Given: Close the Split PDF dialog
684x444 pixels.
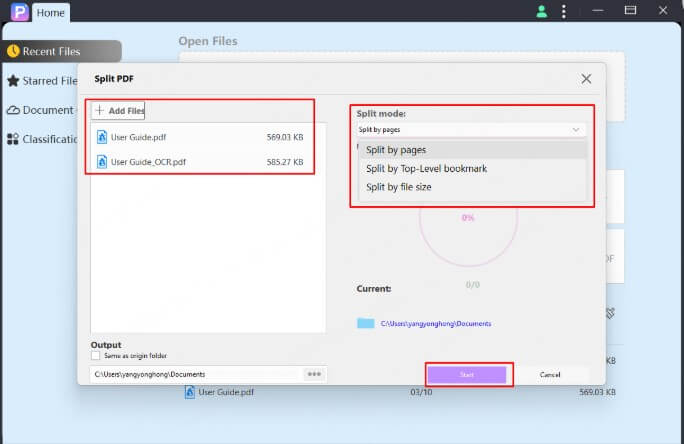Looking at the screenshot, I should coord(586,79).
